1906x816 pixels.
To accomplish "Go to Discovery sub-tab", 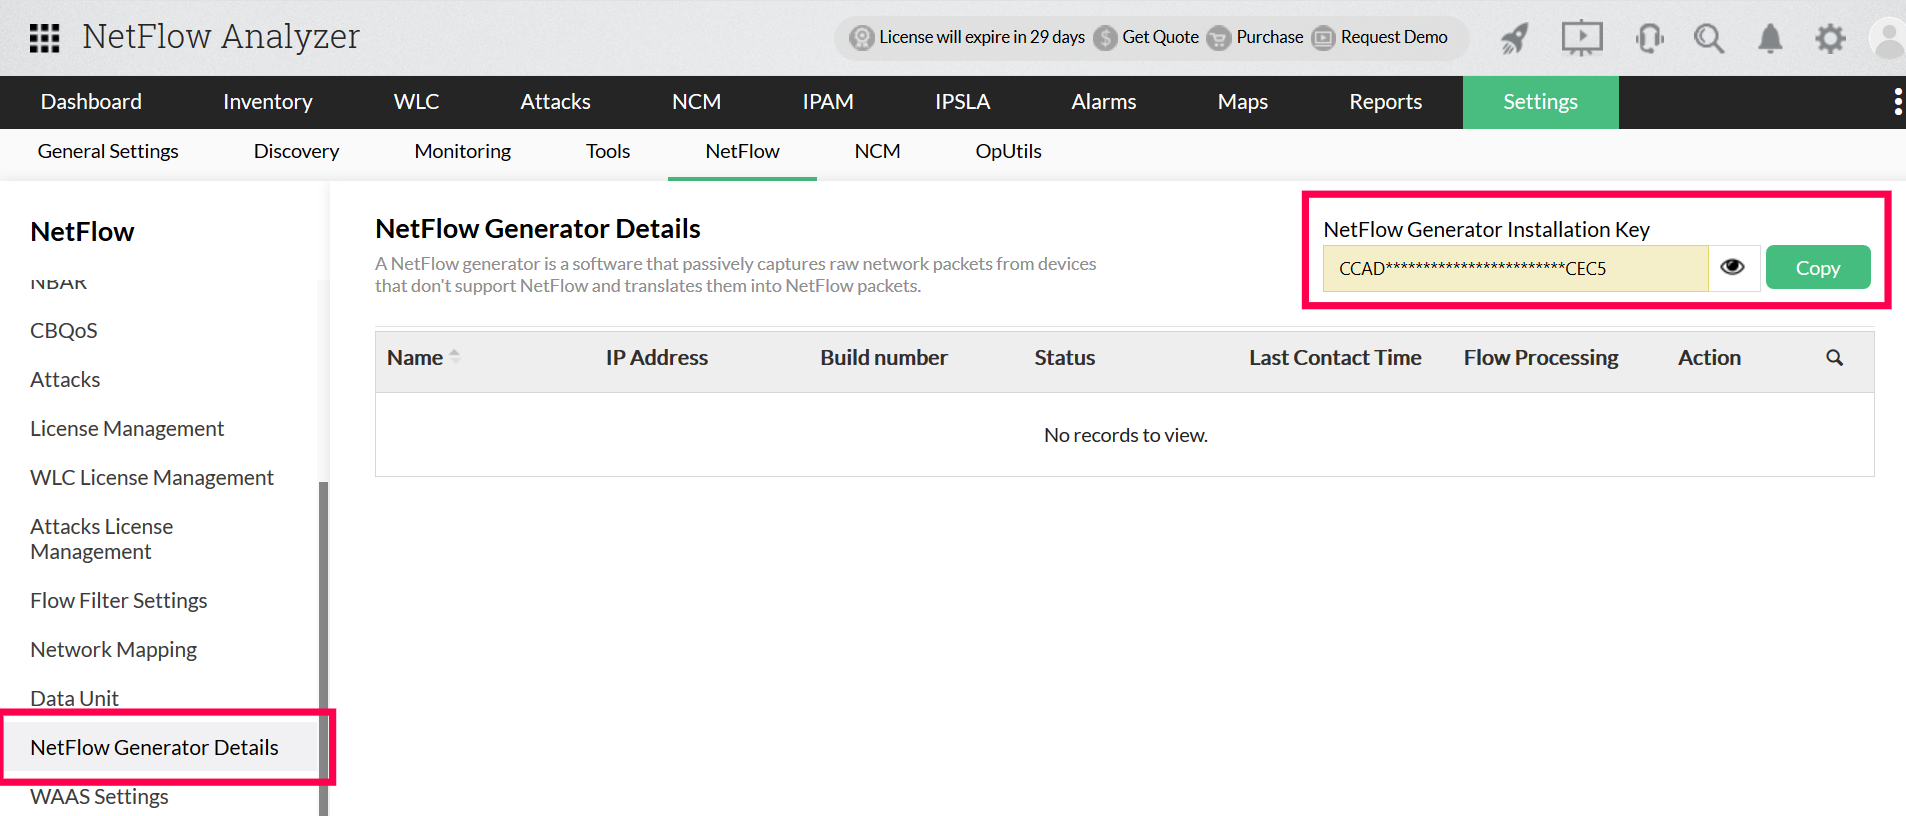I will (296, 151).
